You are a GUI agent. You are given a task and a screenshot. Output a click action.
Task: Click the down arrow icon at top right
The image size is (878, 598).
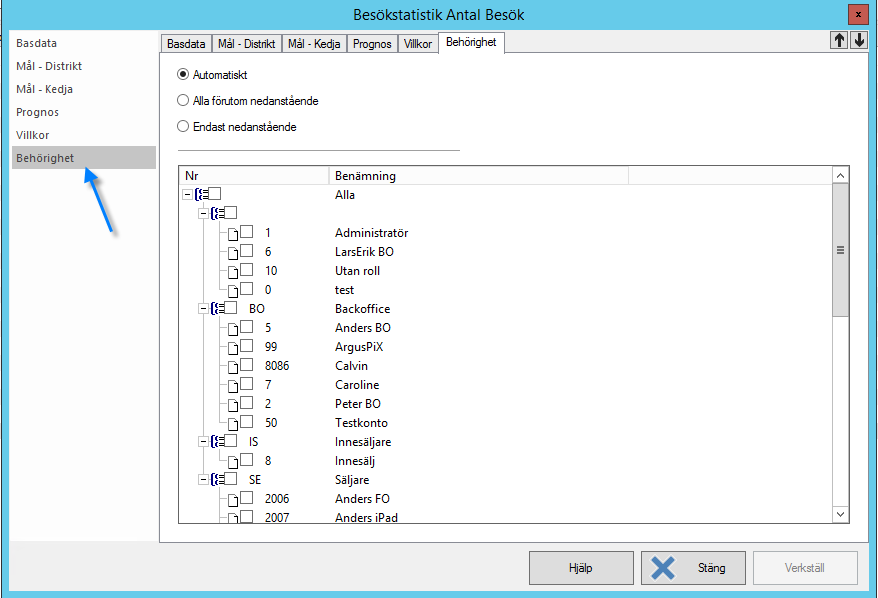860,40
